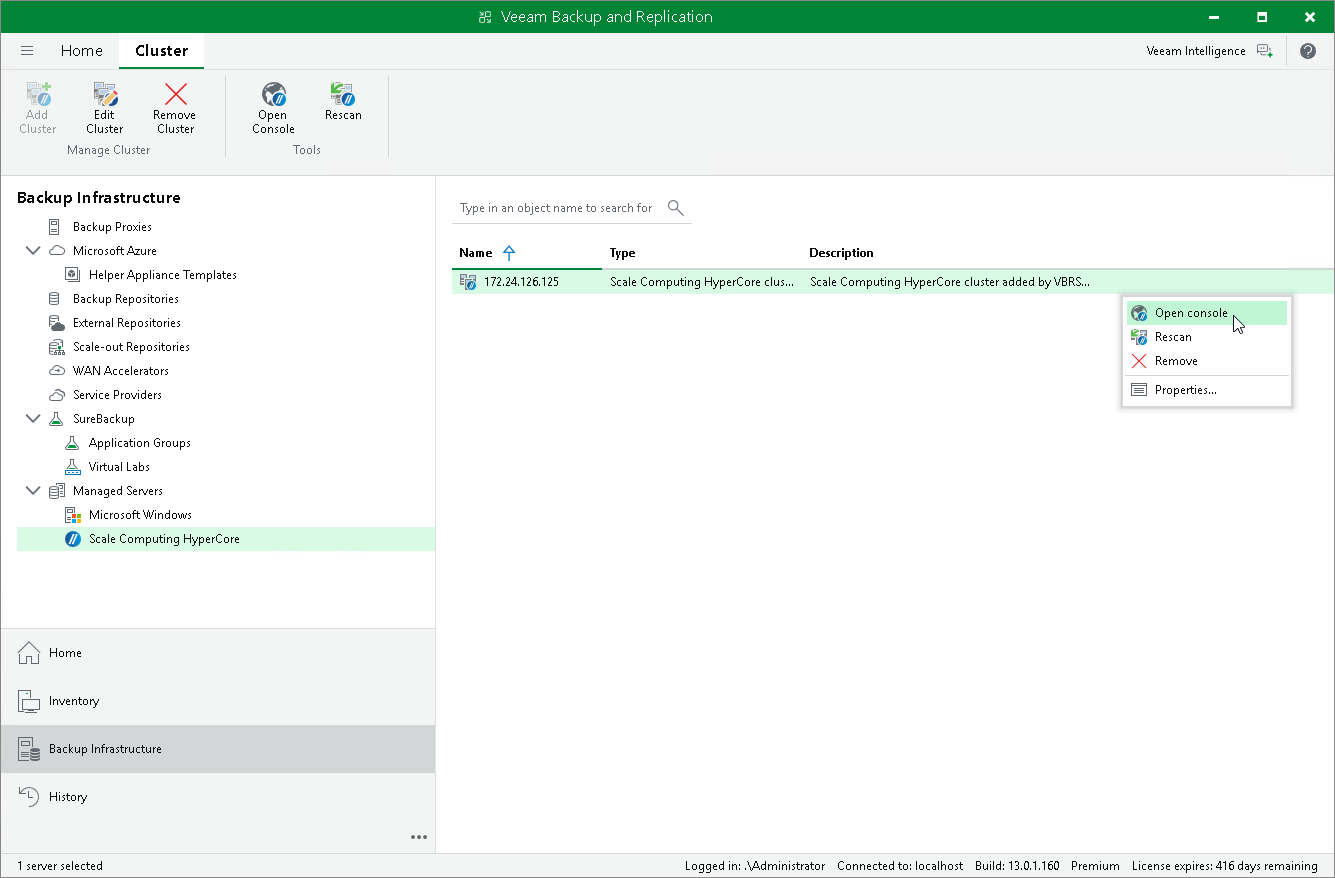This screenshot has height=878, width=1335.
Task: Click the Open Console ribbon icon
Action: pyautogui.click(x=273, y=94)
